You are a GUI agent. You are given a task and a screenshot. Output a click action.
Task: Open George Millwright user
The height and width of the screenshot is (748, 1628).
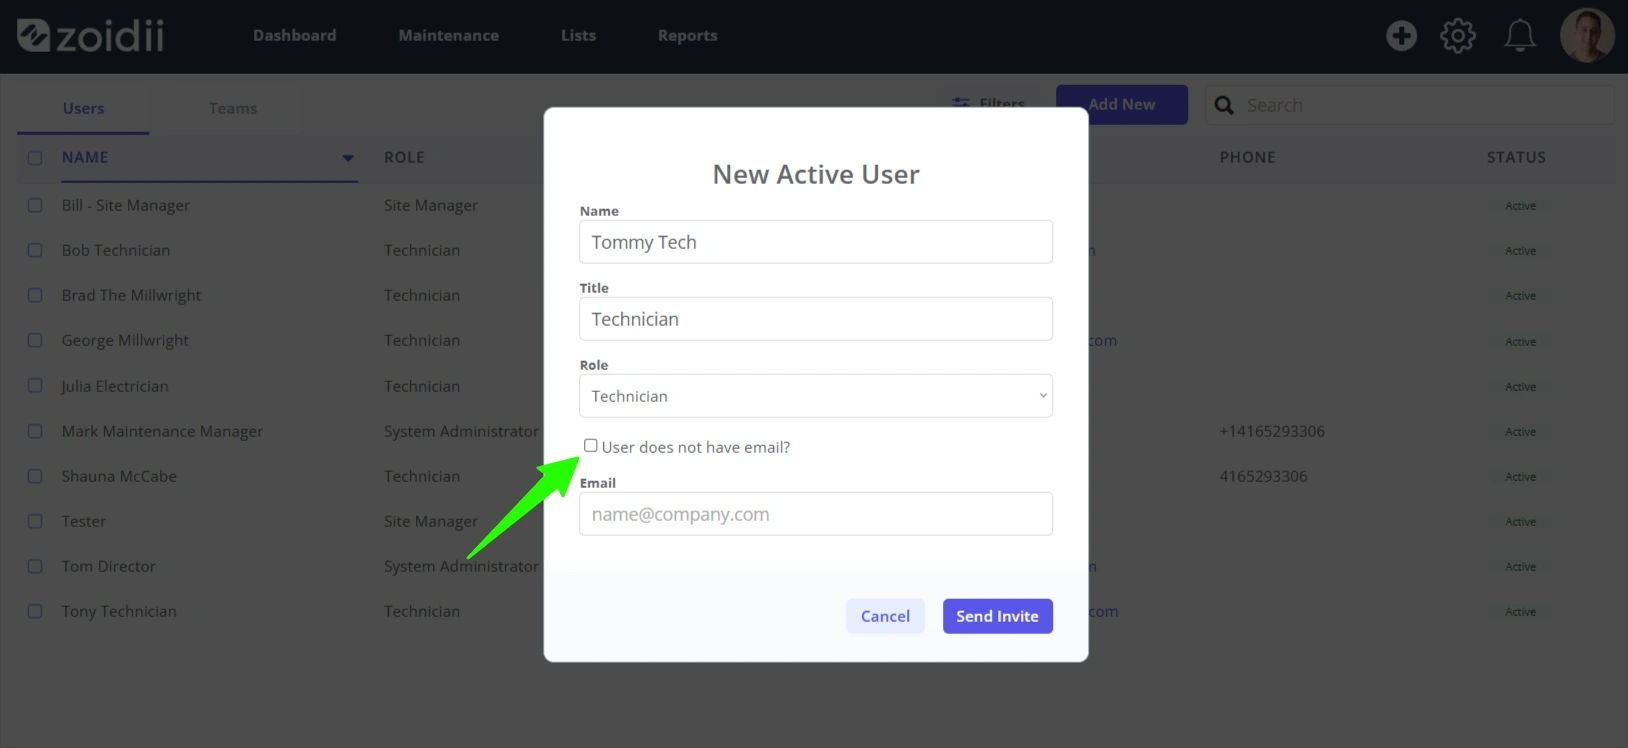click(125, 340)
